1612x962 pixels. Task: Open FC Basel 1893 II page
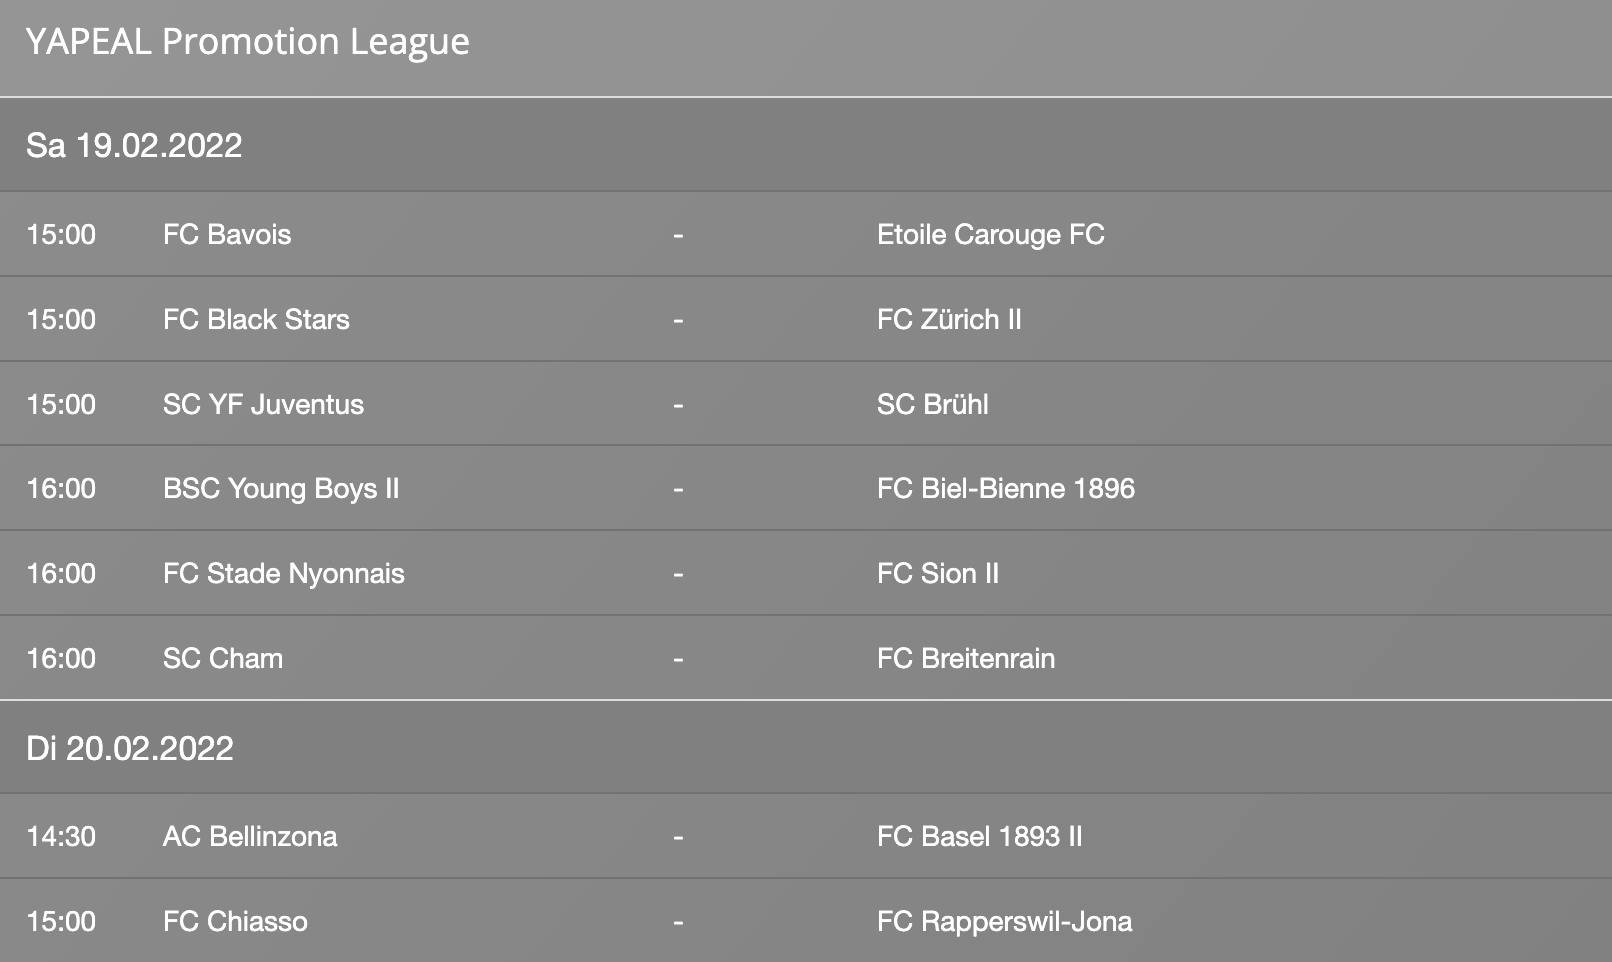tap(979, 837)
